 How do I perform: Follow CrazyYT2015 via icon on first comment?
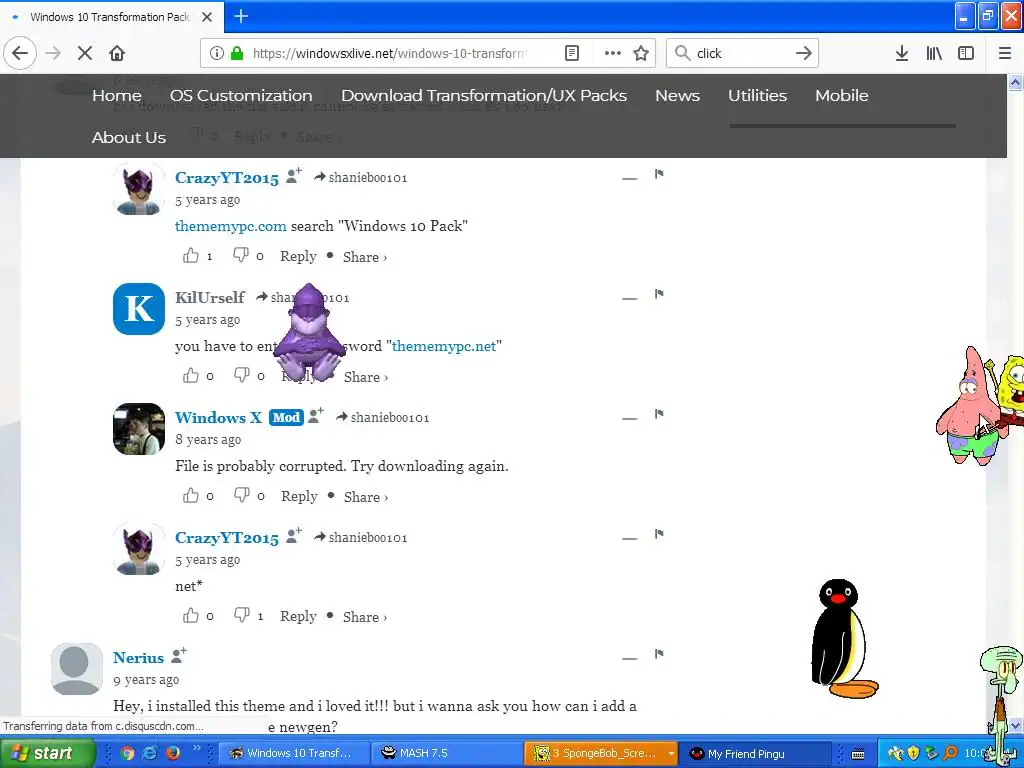[294, 175]
